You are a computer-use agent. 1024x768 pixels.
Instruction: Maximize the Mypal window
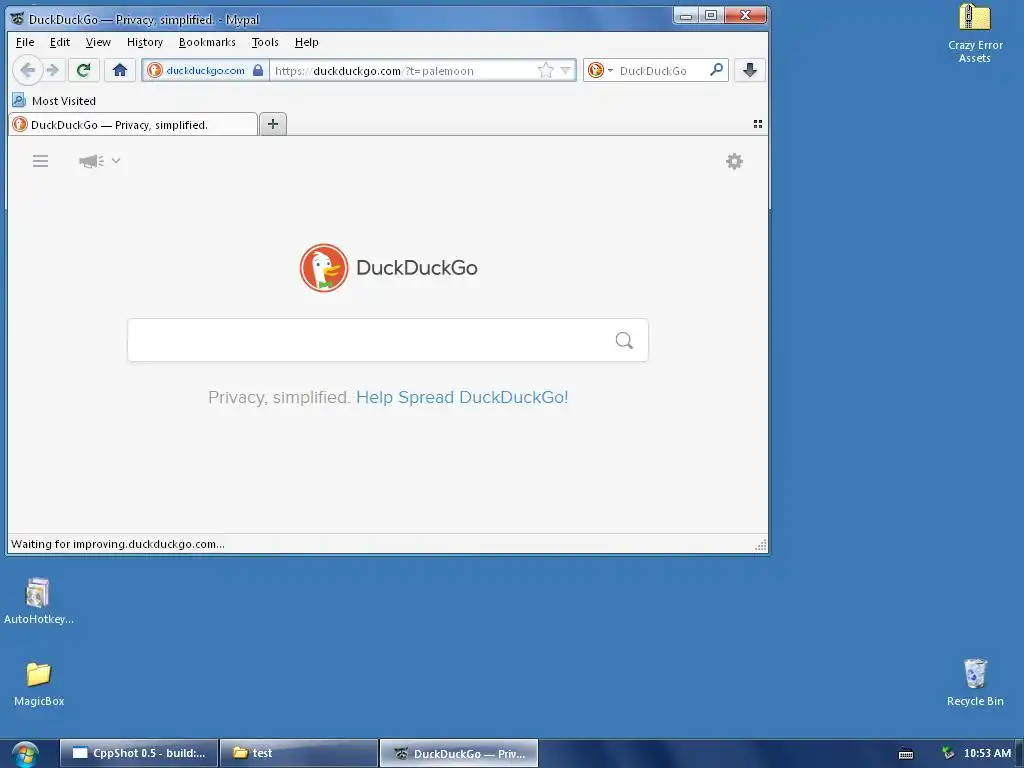pyautogui.click(x=711, y=16)
